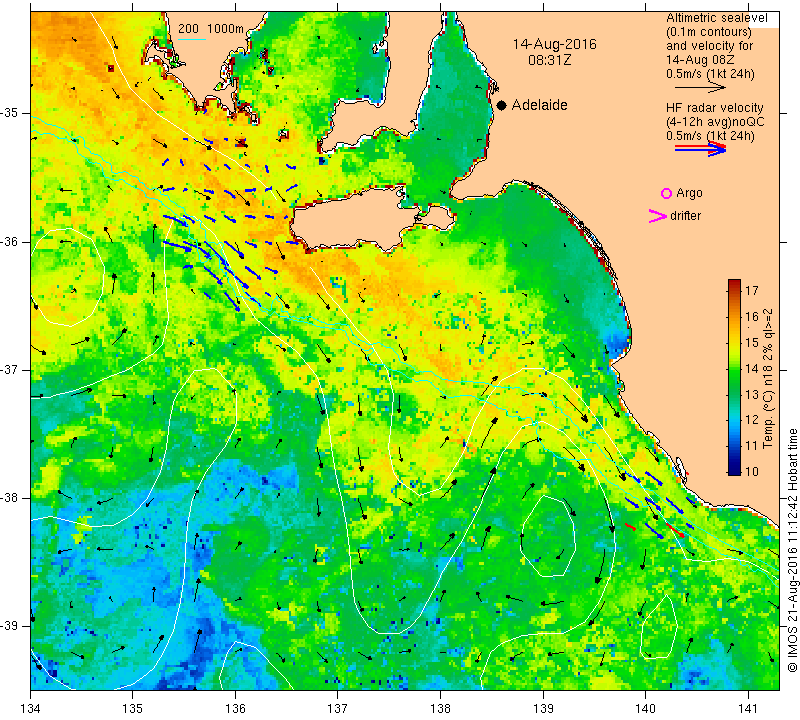
Task: Click the 14 value on temperature scale
Action: pyautogui.click(x=752, y=368)
